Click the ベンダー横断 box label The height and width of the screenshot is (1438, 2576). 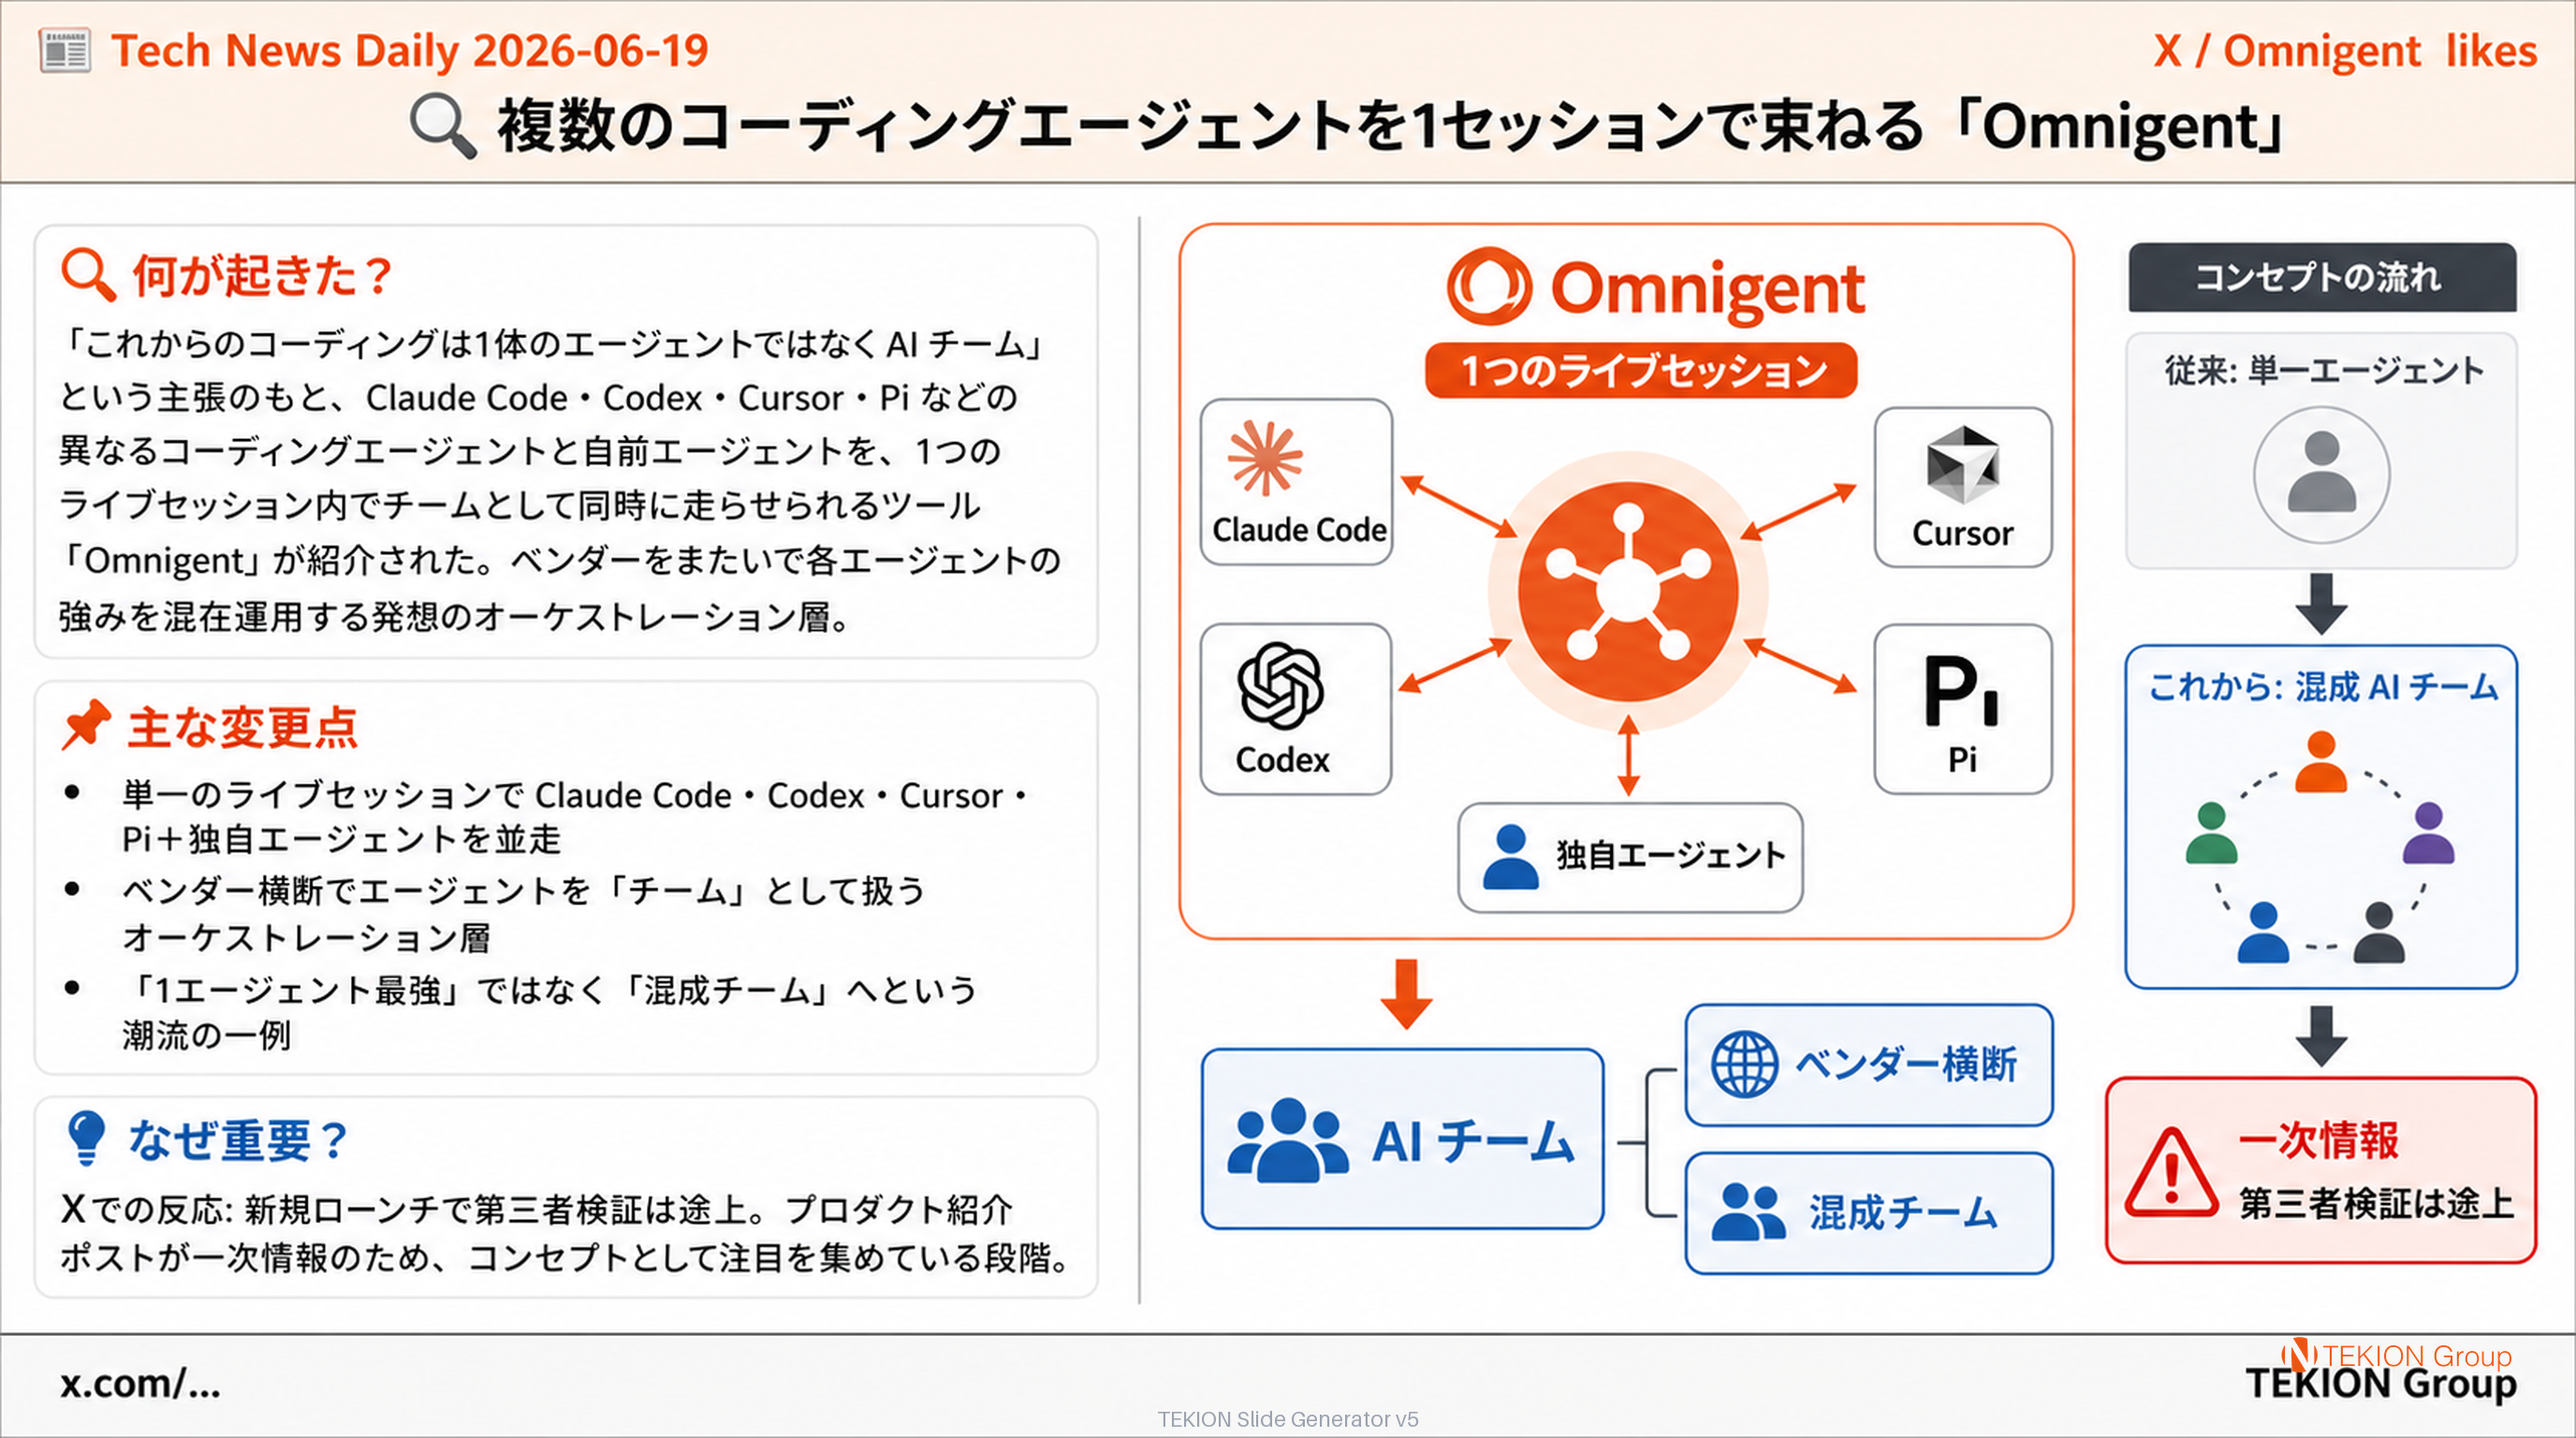click(1906, 1064)
